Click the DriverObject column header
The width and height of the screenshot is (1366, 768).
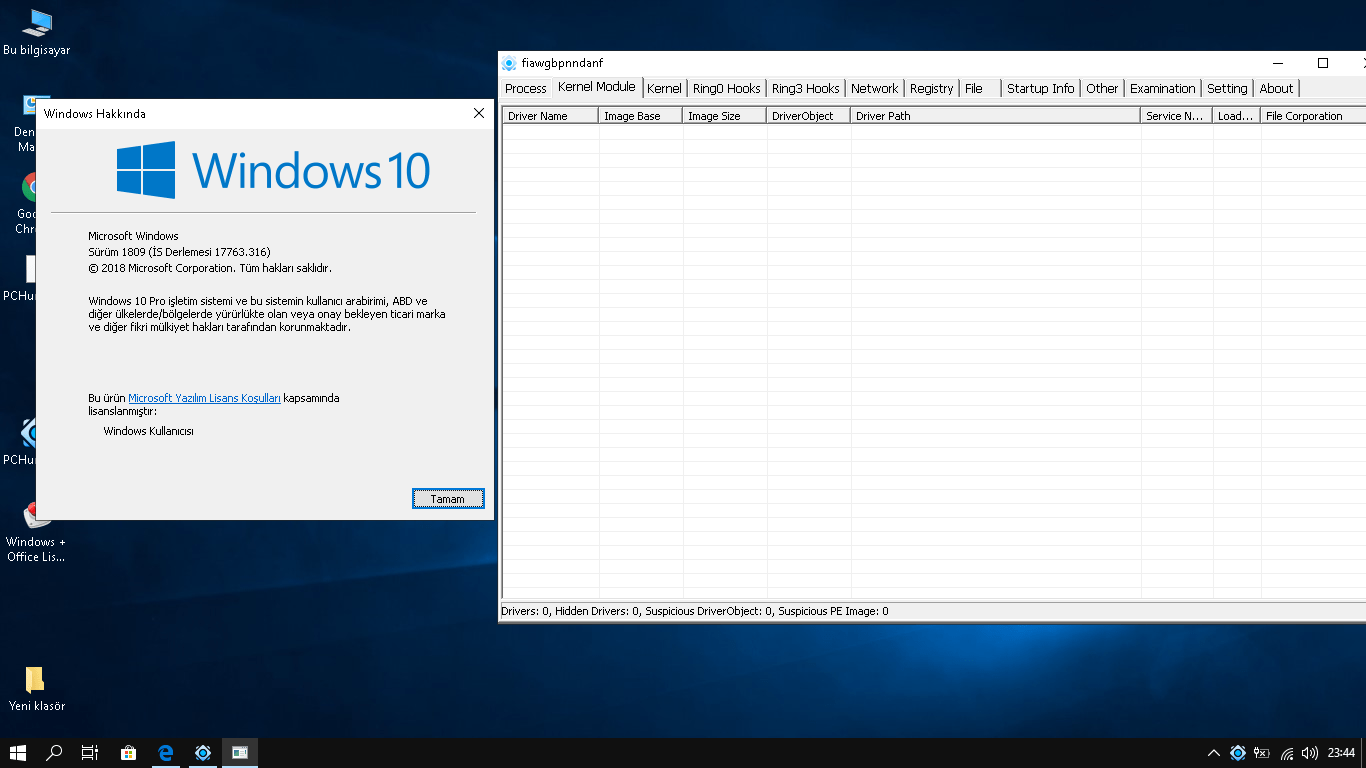810,116
